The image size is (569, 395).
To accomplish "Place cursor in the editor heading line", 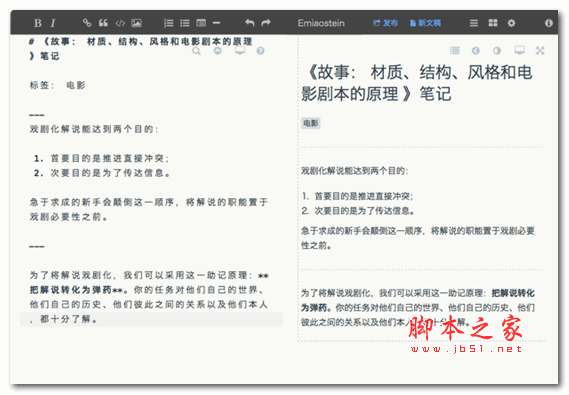I will (x=141, y=49).
